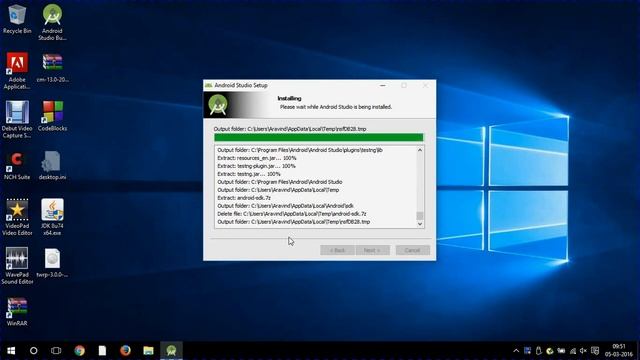Click the disabled Back button
640x360 pixels.
pos(337,250)
